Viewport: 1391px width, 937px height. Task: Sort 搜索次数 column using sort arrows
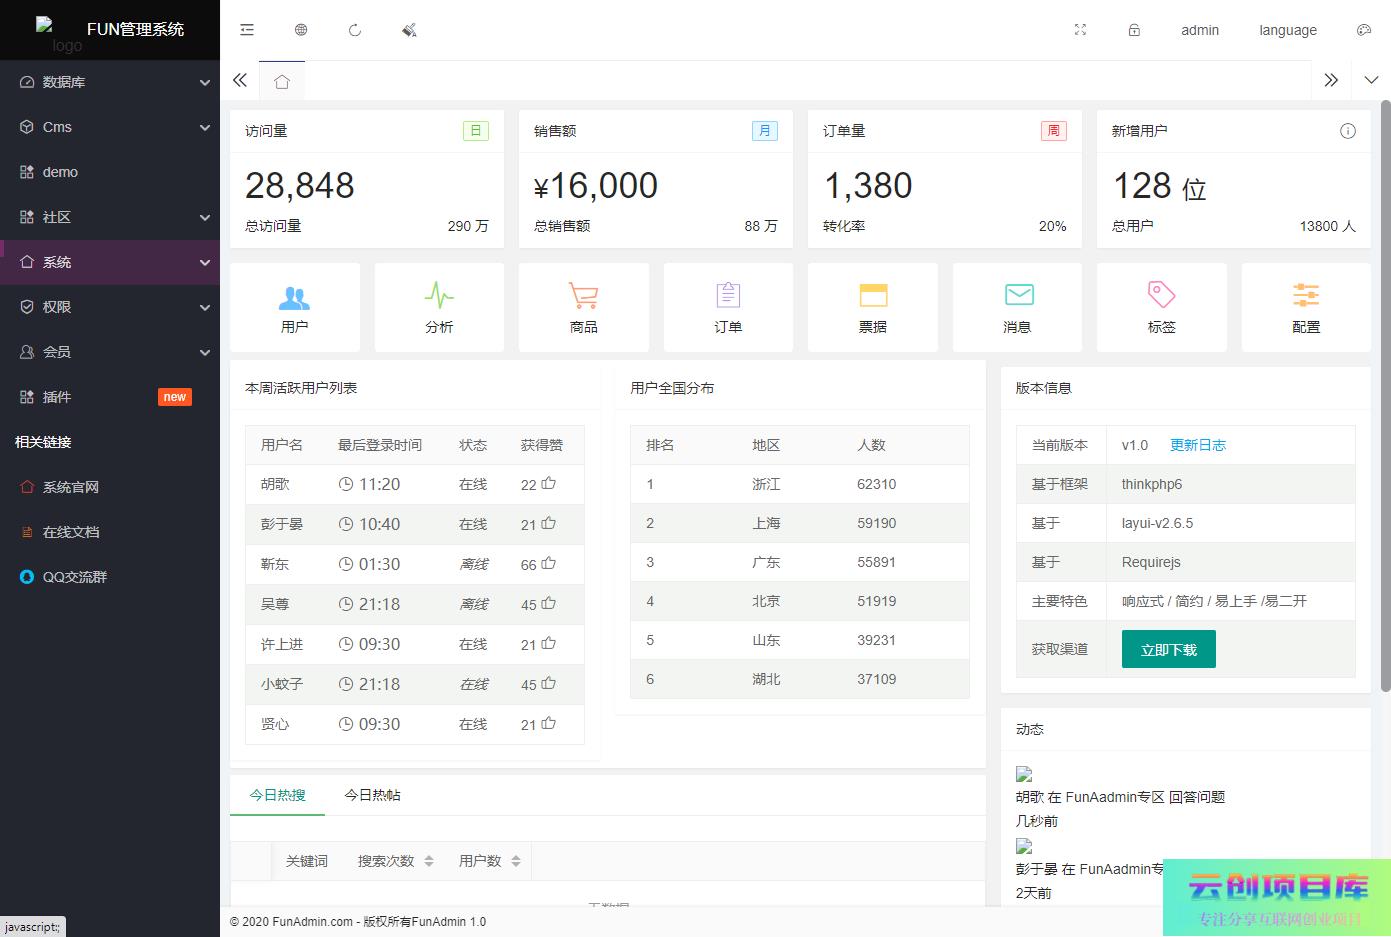[429, 861]
